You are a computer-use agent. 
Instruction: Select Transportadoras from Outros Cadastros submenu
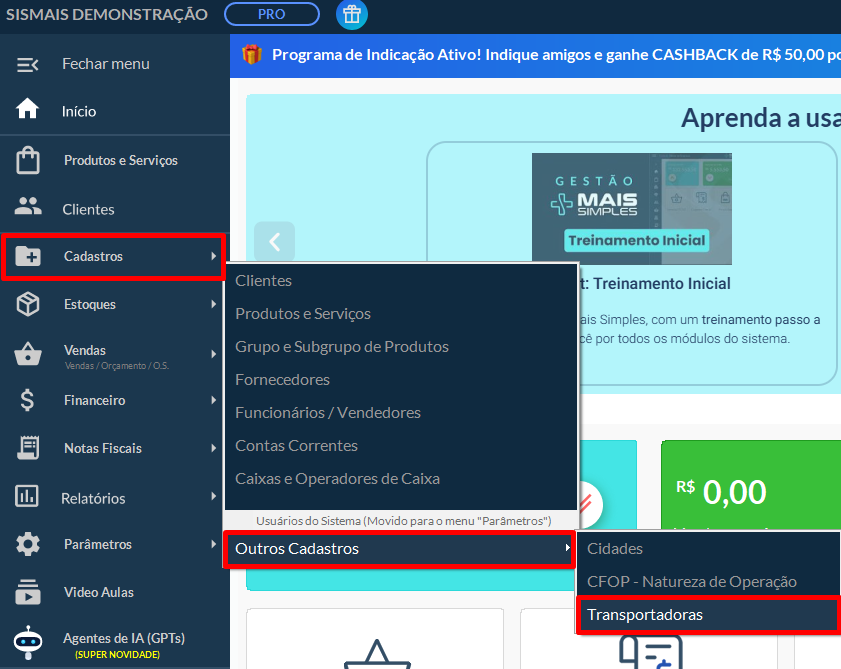(x=645, y=614)
